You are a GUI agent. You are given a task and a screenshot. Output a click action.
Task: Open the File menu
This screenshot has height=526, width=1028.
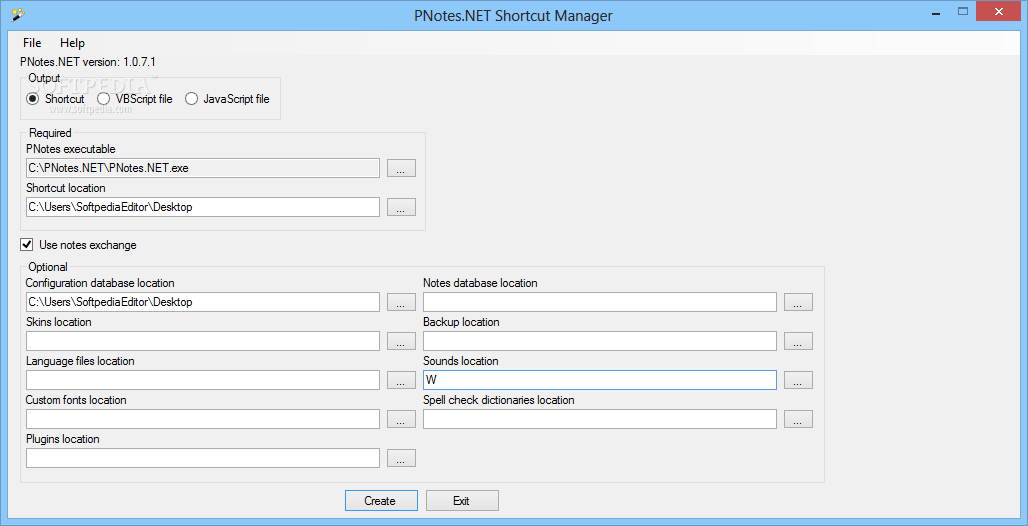point(31,43)
